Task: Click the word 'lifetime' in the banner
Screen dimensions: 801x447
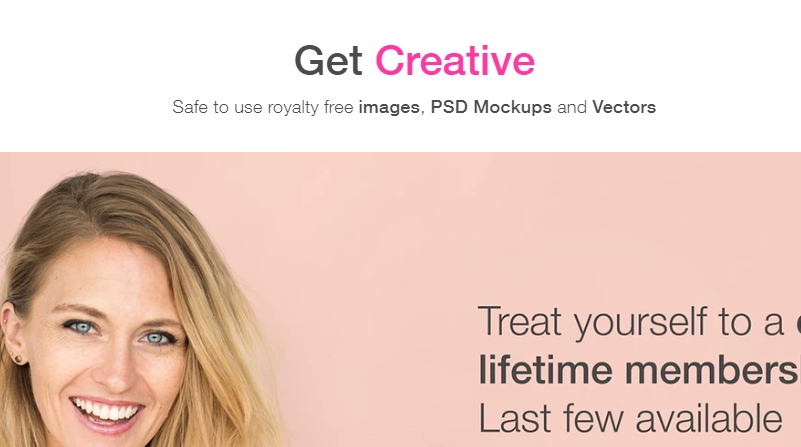Action: click(x=545, y=369)
